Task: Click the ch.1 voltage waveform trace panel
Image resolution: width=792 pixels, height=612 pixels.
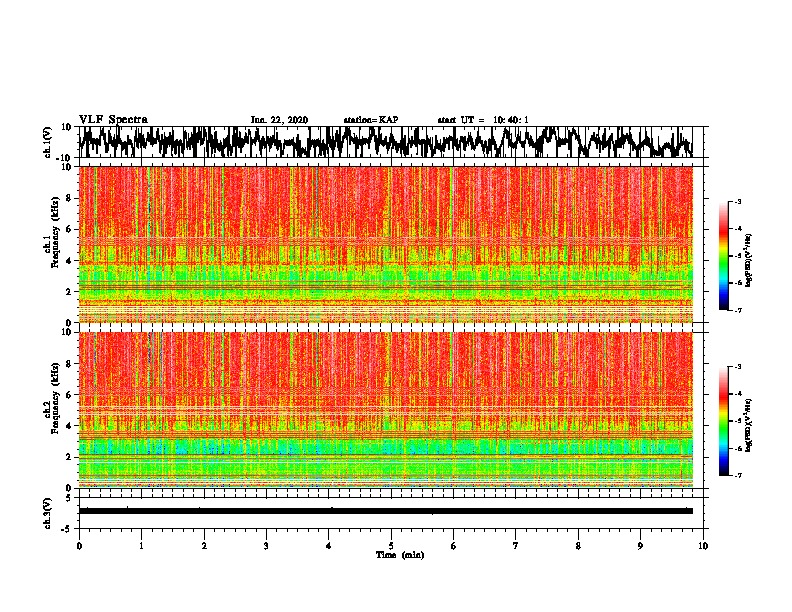Action: [391, 142]
